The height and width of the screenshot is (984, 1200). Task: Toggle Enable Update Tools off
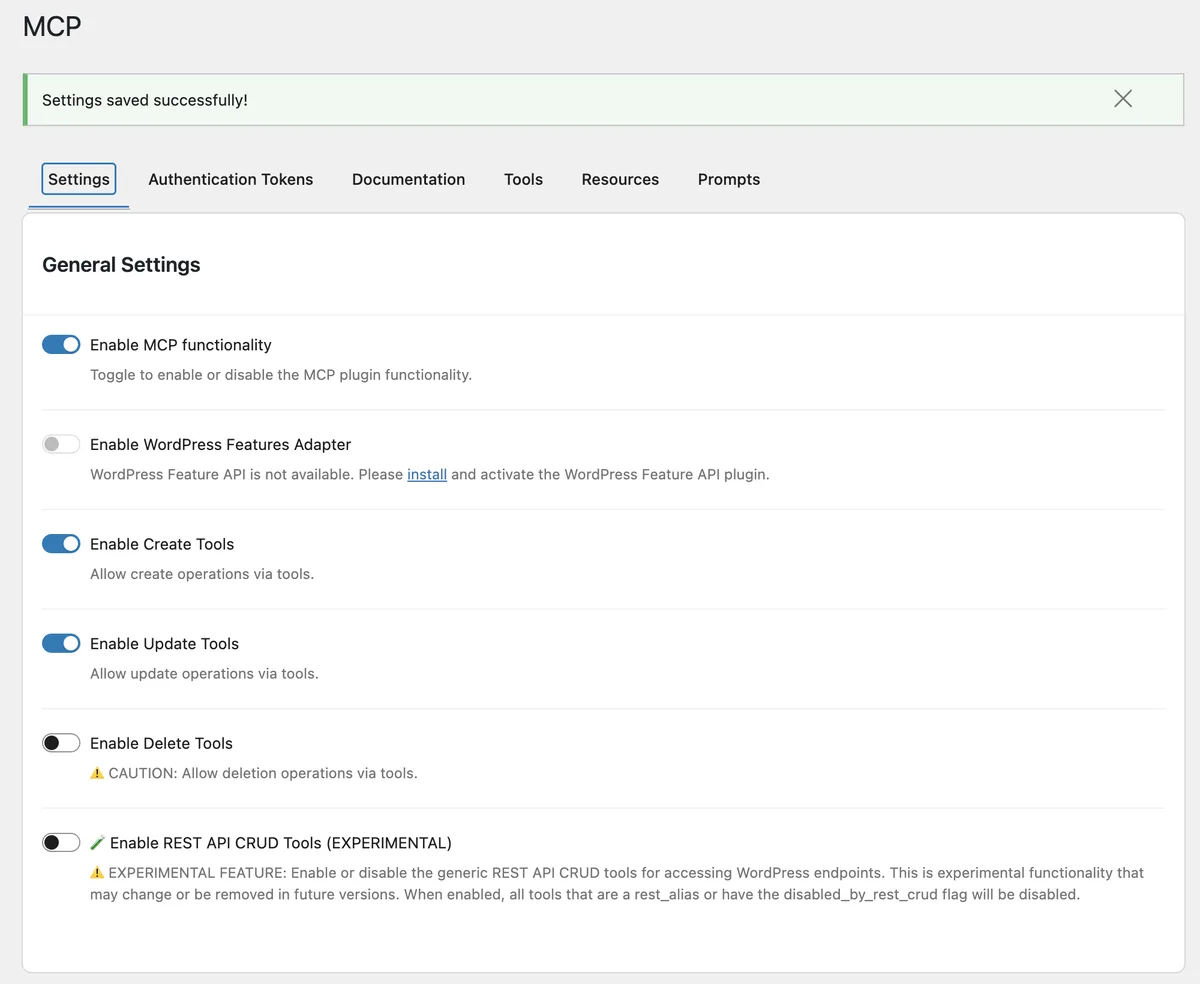pos(61,643)
